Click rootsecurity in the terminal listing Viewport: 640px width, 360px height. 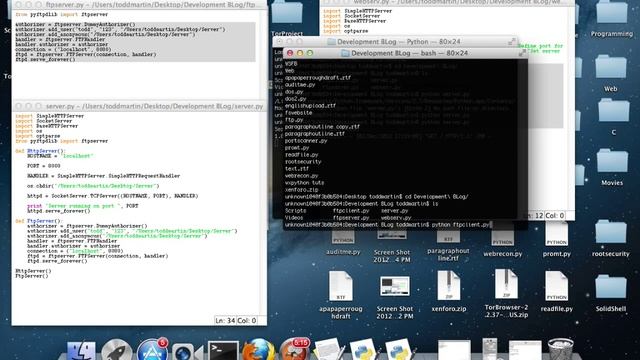click(x=303, y=162)
